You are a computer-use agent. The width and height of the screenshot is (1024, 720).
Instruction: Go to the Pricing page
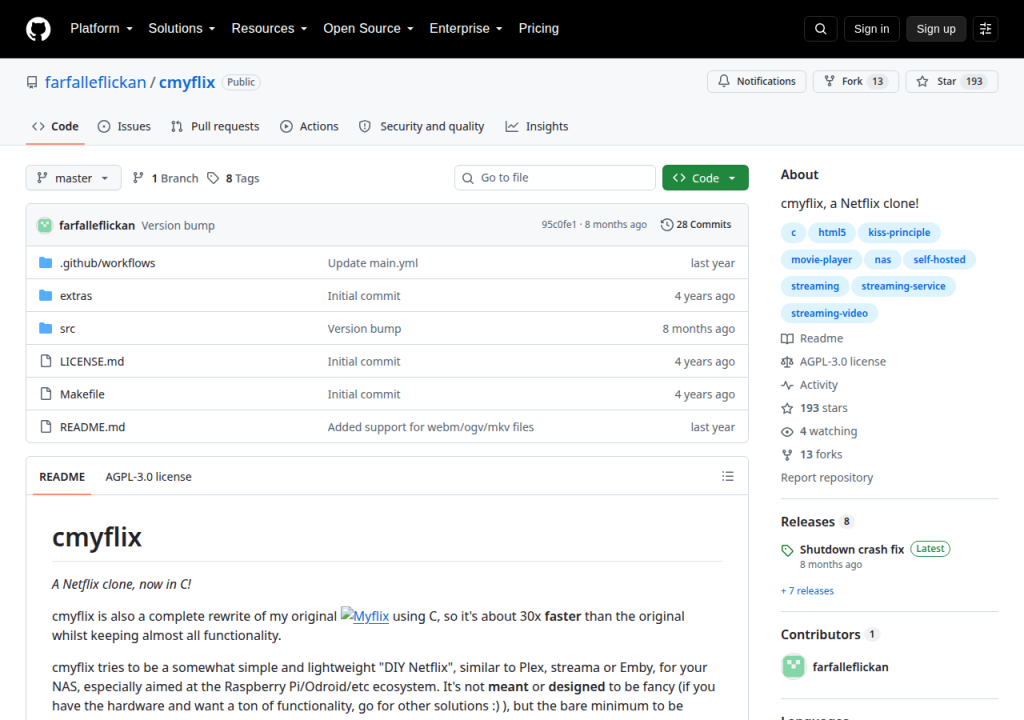pos(539,29)
